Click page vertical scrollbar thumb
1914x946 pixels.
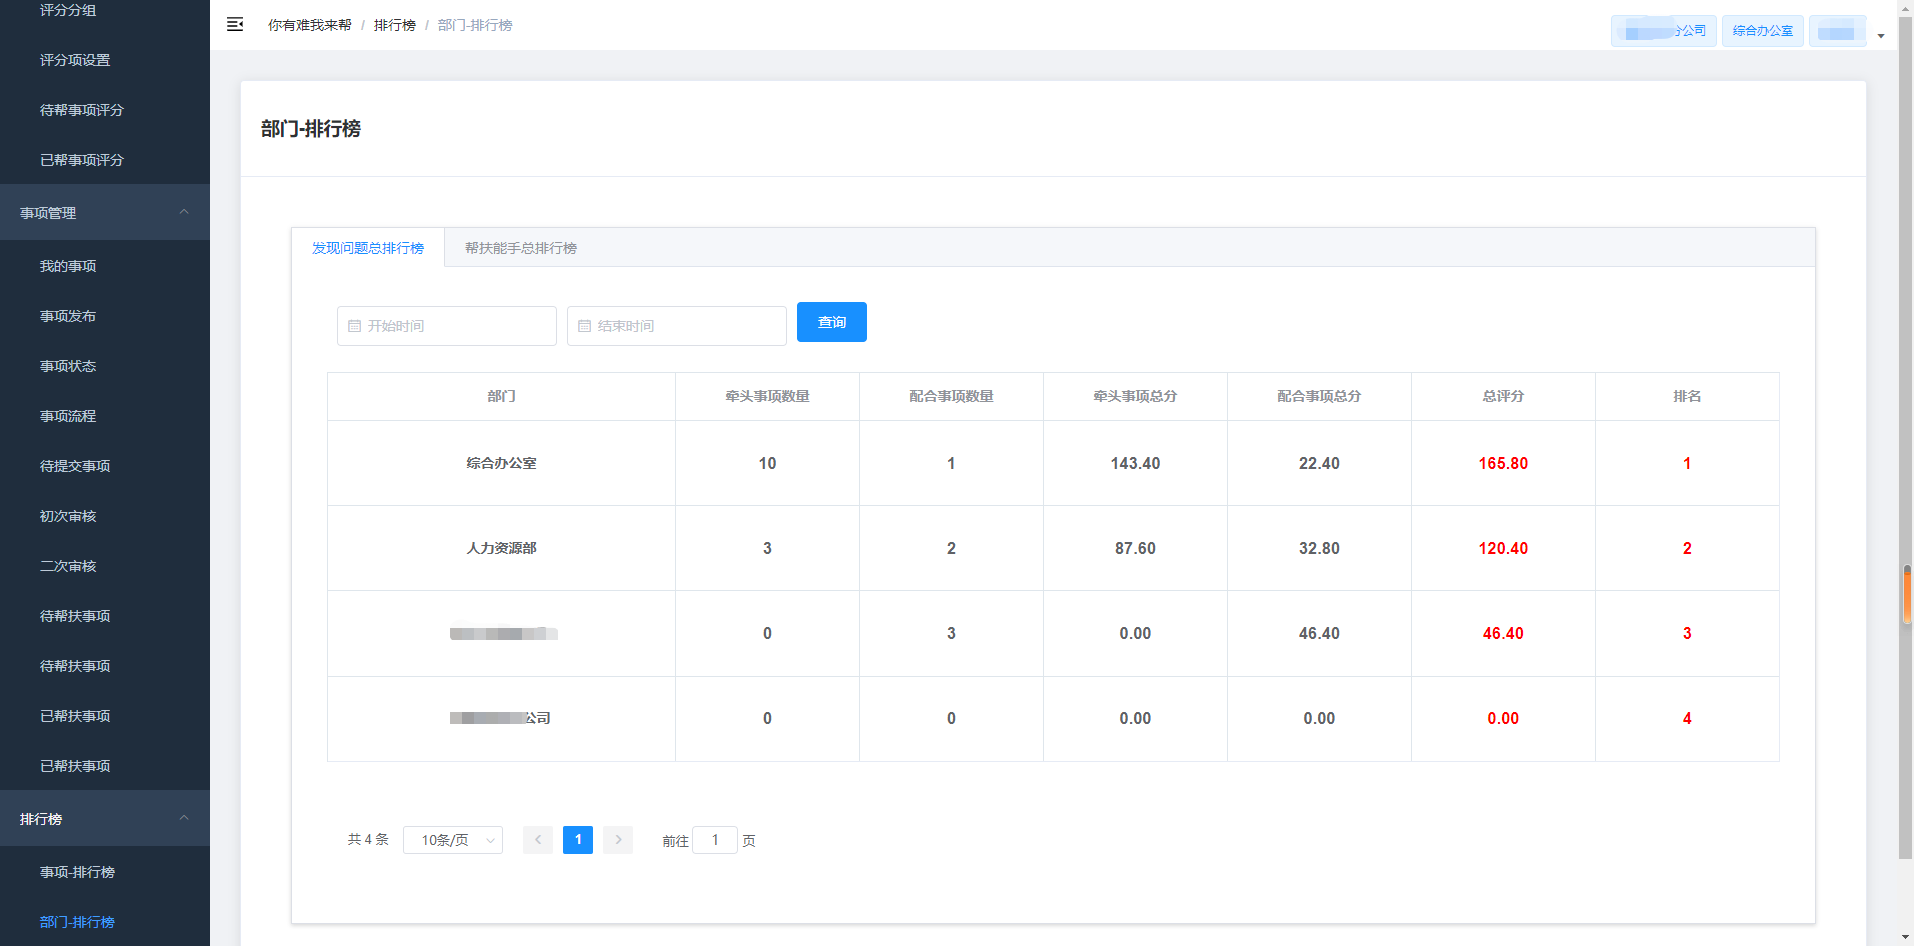coord(1906,437)
